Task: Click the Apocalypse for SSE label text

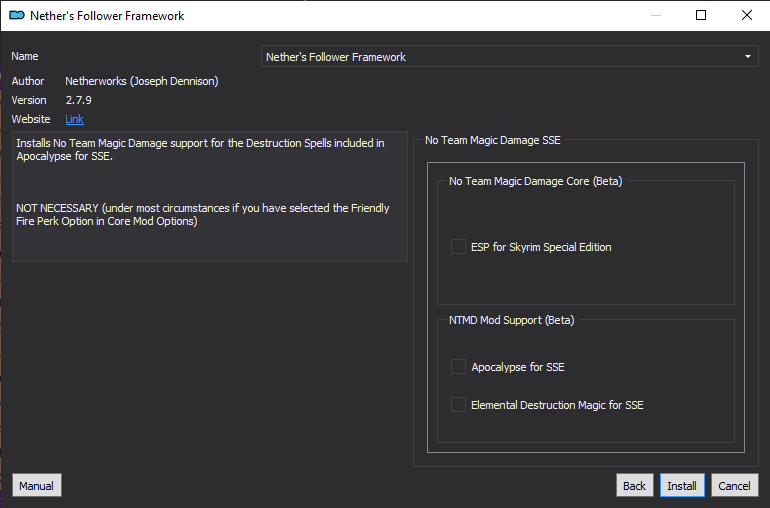Action: pyautogui.click(x=518, y=367)
